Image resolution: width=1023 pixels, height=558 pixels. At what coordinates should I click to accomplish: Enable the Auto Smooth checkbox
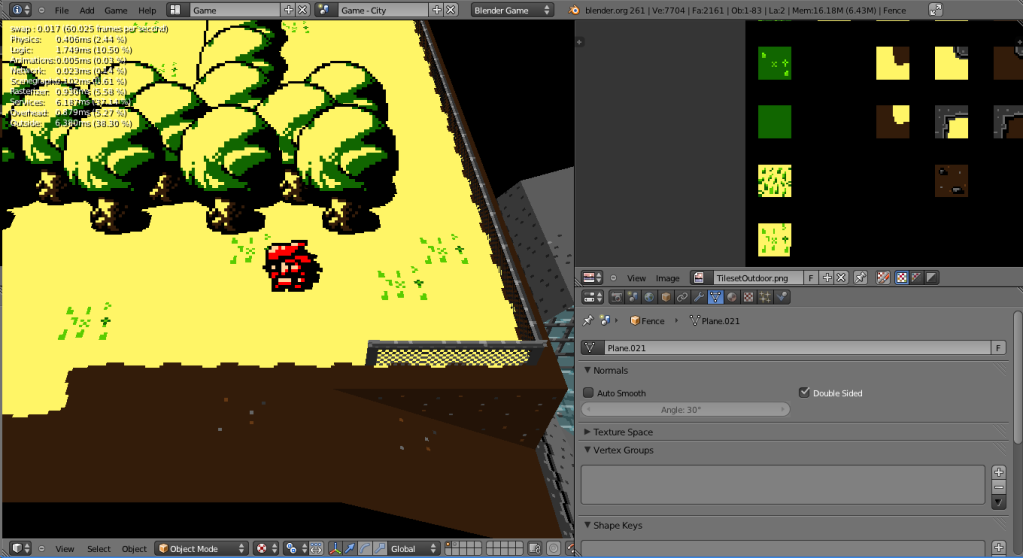tap(589, 393)
